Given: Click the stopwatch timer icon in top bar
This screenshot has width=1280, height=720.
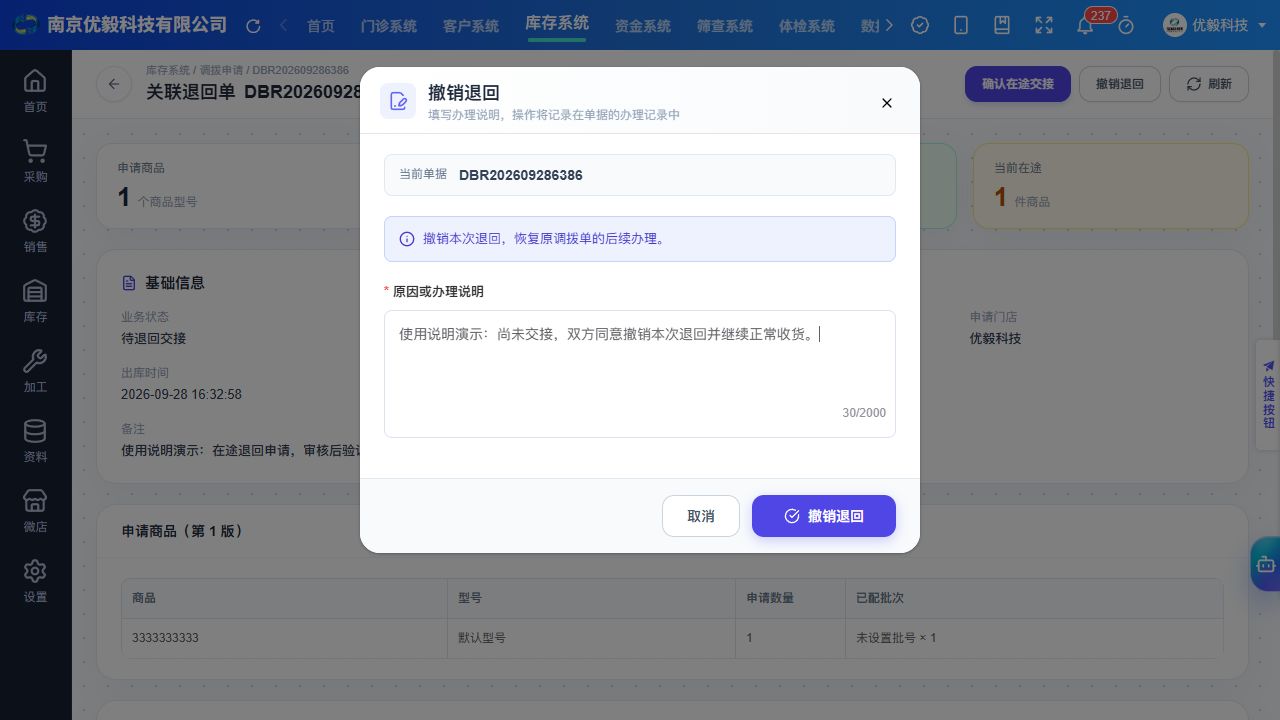Looking at the screenshot, I should (1126, 25).
